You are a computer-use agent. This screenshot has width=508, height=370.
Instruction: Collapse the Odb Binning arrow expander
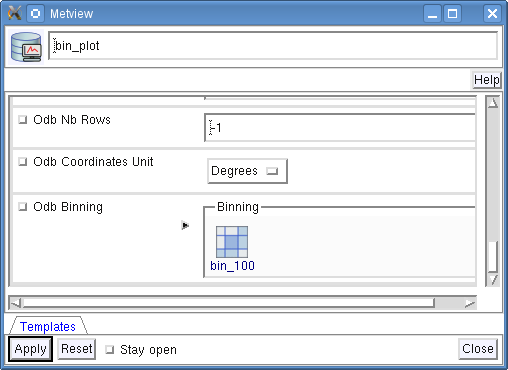[185, 225]
